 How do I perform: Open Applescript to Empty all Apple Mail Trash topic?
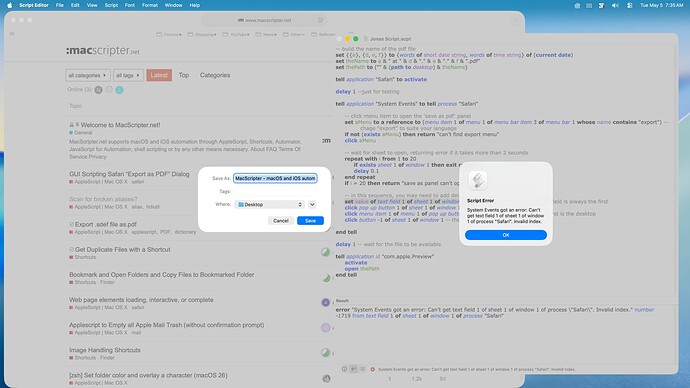pyautogui.click(x=166, y=325)
